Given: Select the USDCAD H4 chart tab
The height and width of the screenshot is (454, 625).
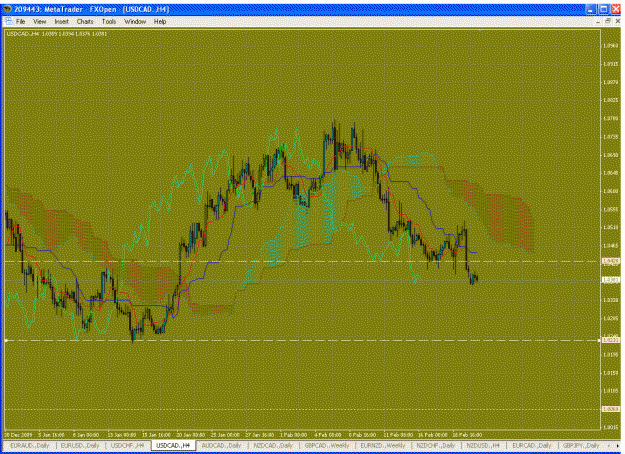Looking at the screenshot, I should tap(173, 445).
